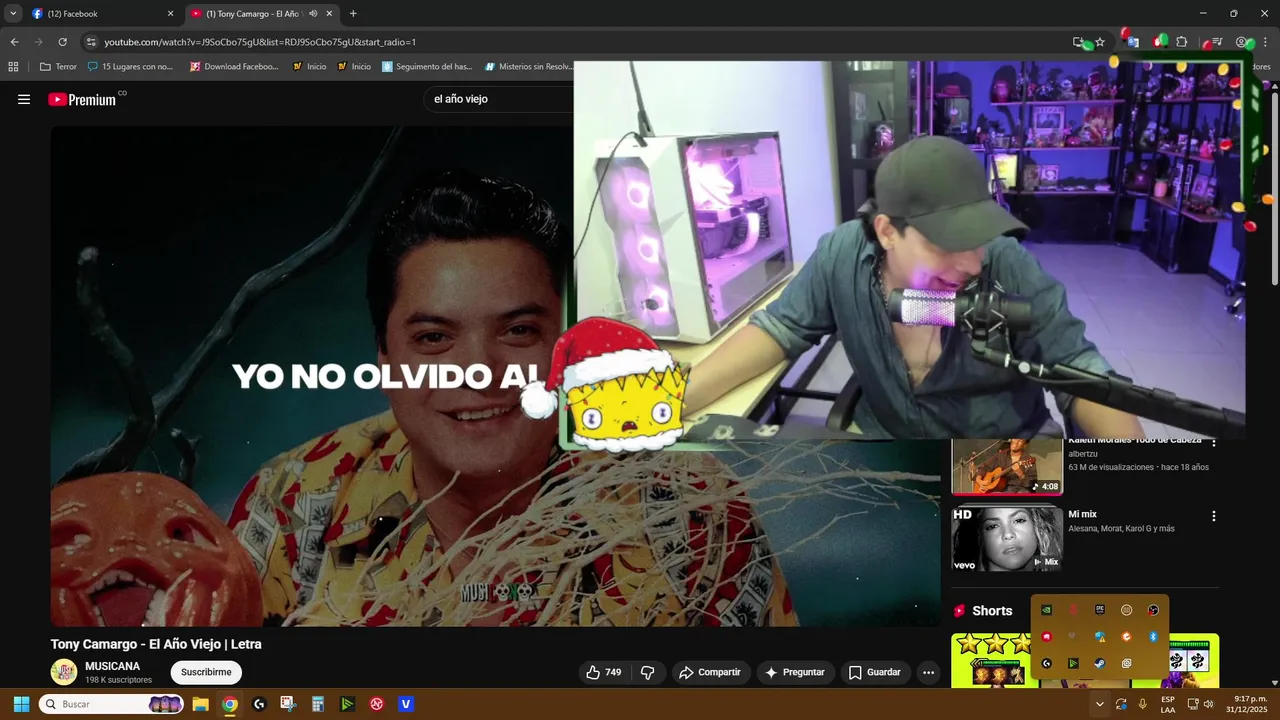Dislike the Tony Camargo video
Viewport: 1280px width, 720px height.
tap(647, 672)
